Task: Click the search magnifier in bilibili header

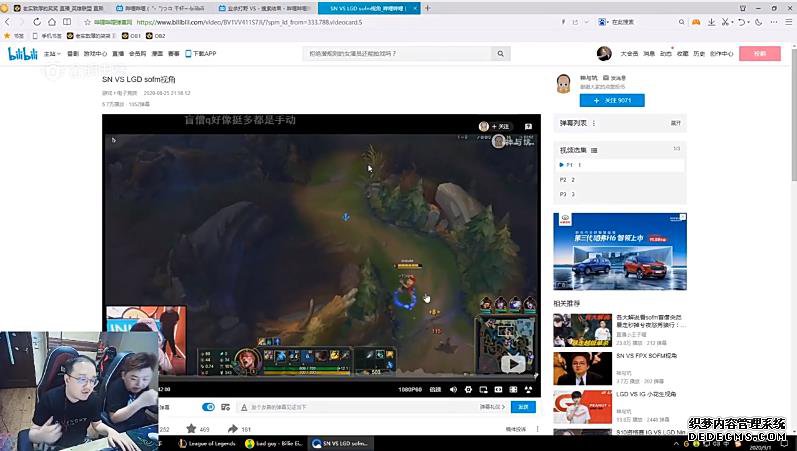Action: click(501, 53)
